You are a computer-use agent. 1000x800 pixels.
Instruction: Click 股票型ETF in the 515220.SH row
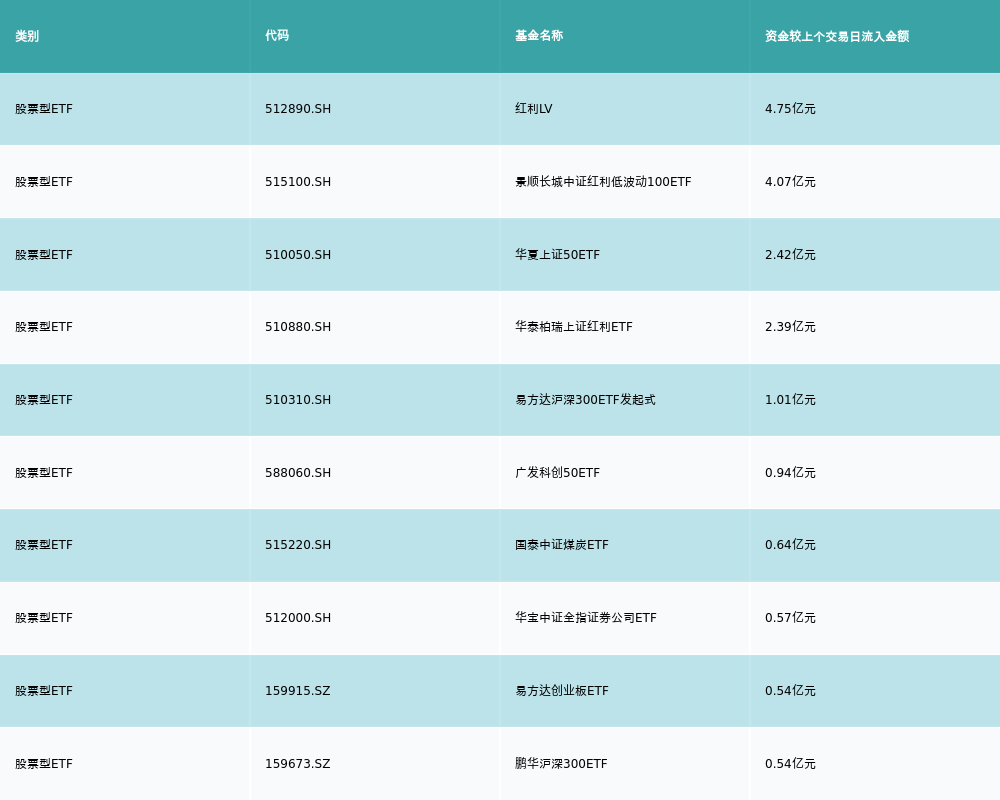(44, 545)
